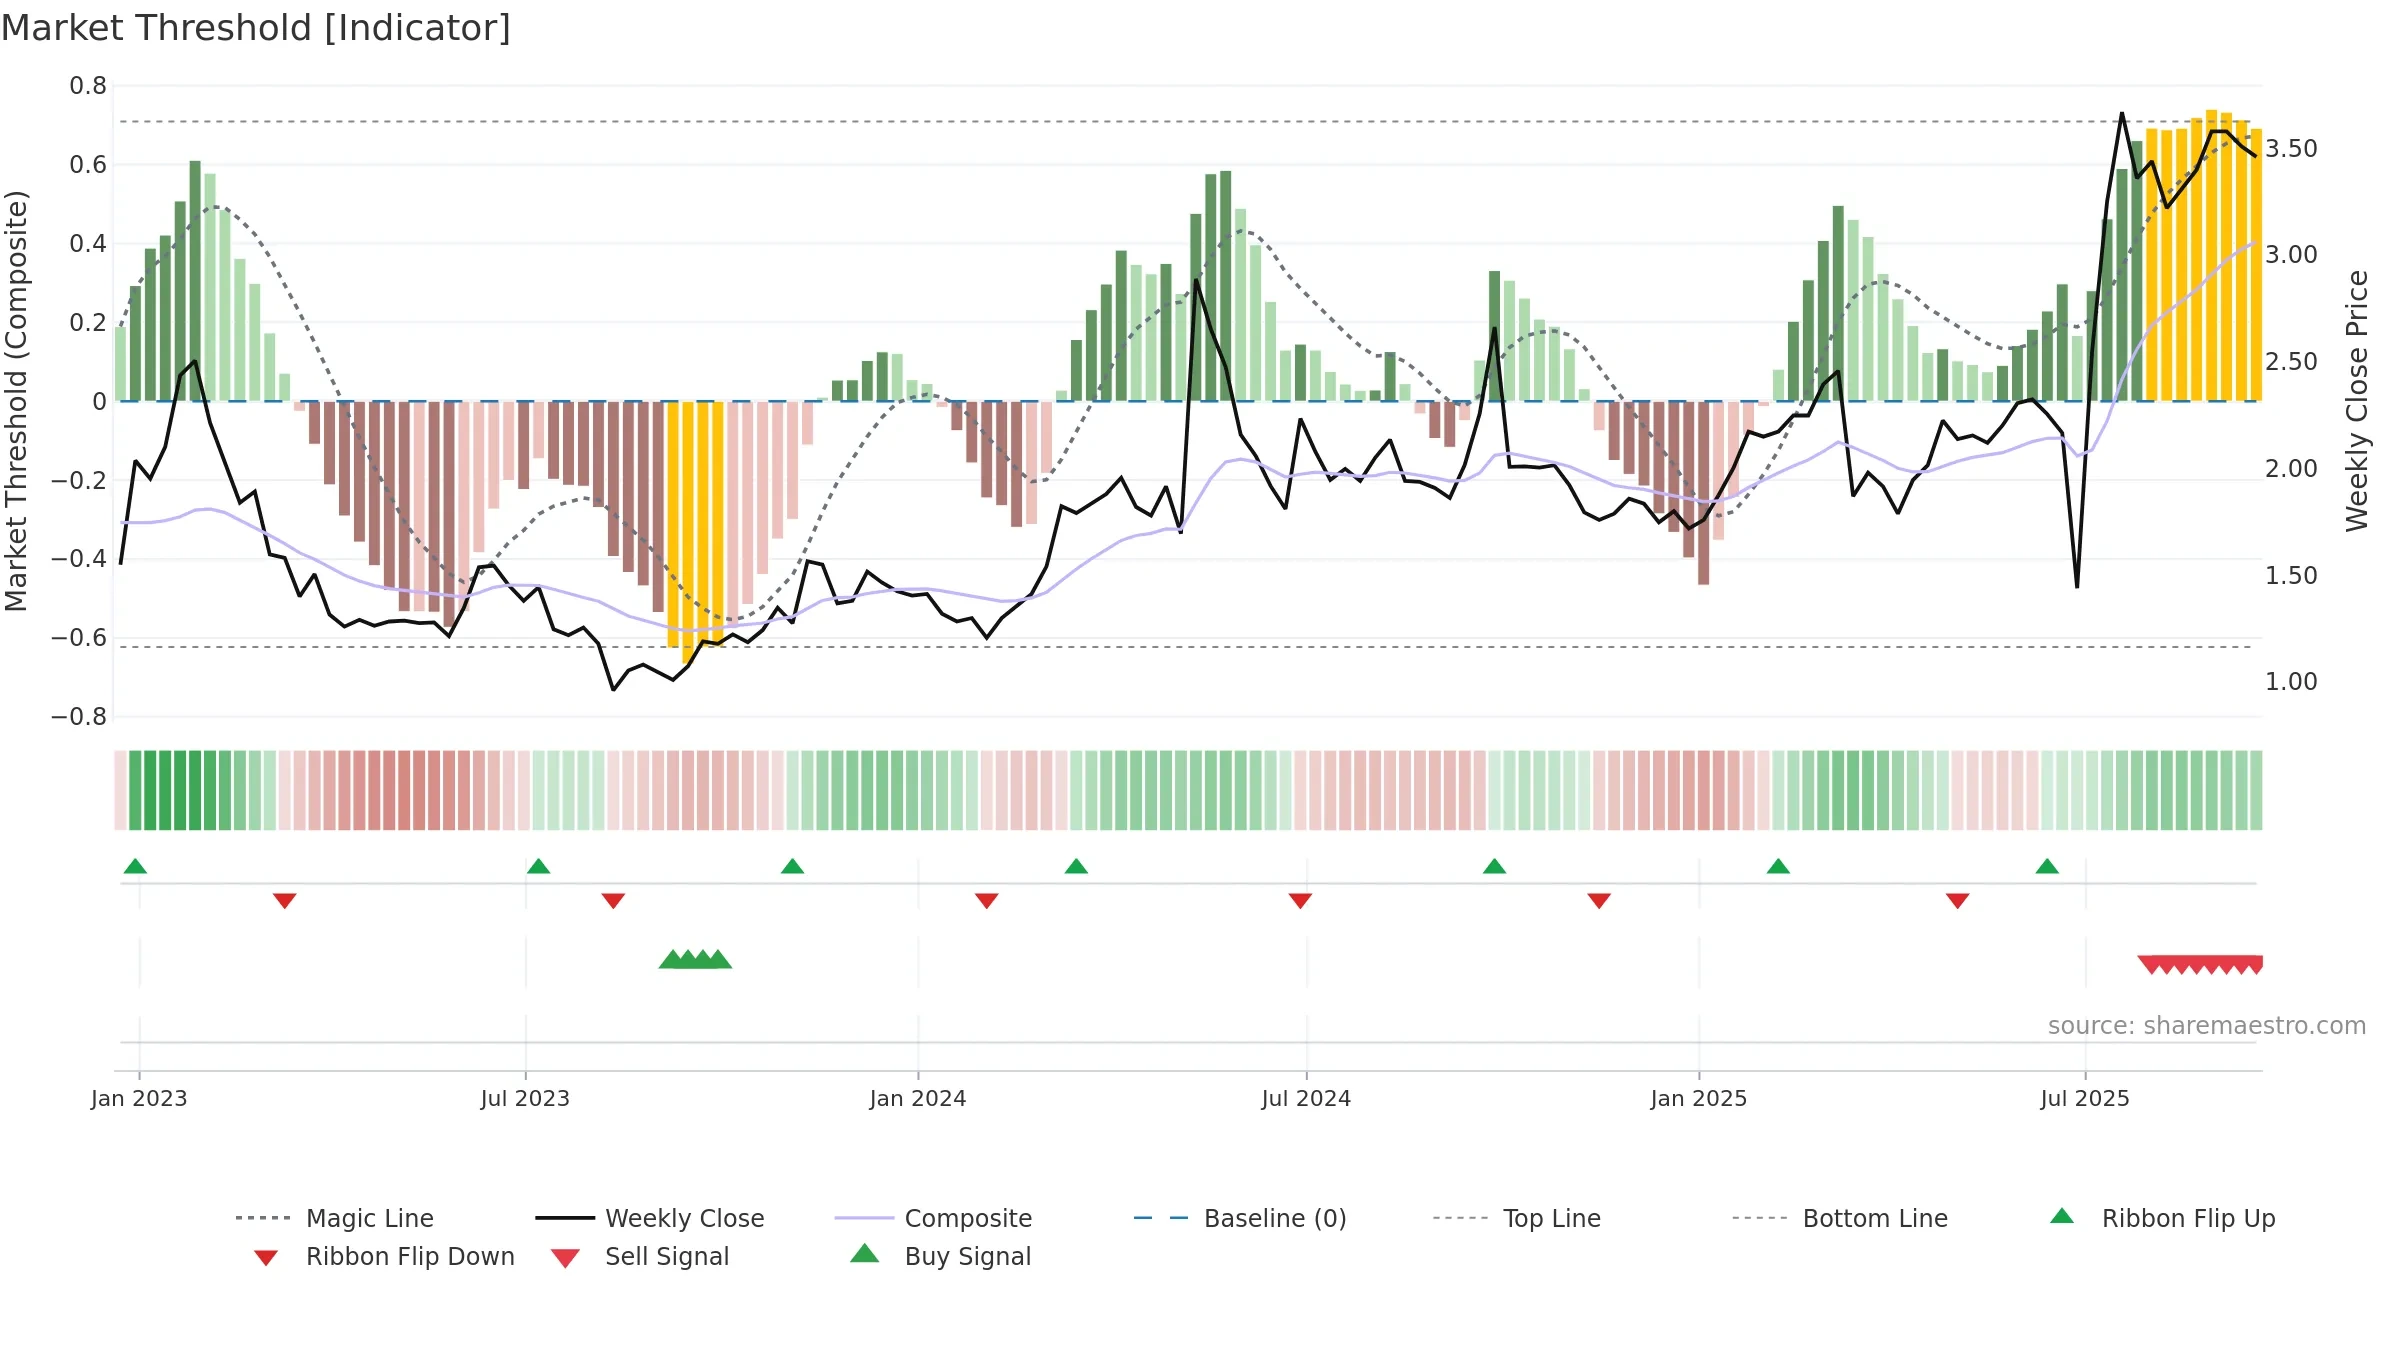Click the Ribbon Flip Down marker before Jan 2025

click(x=1599, y=901)
